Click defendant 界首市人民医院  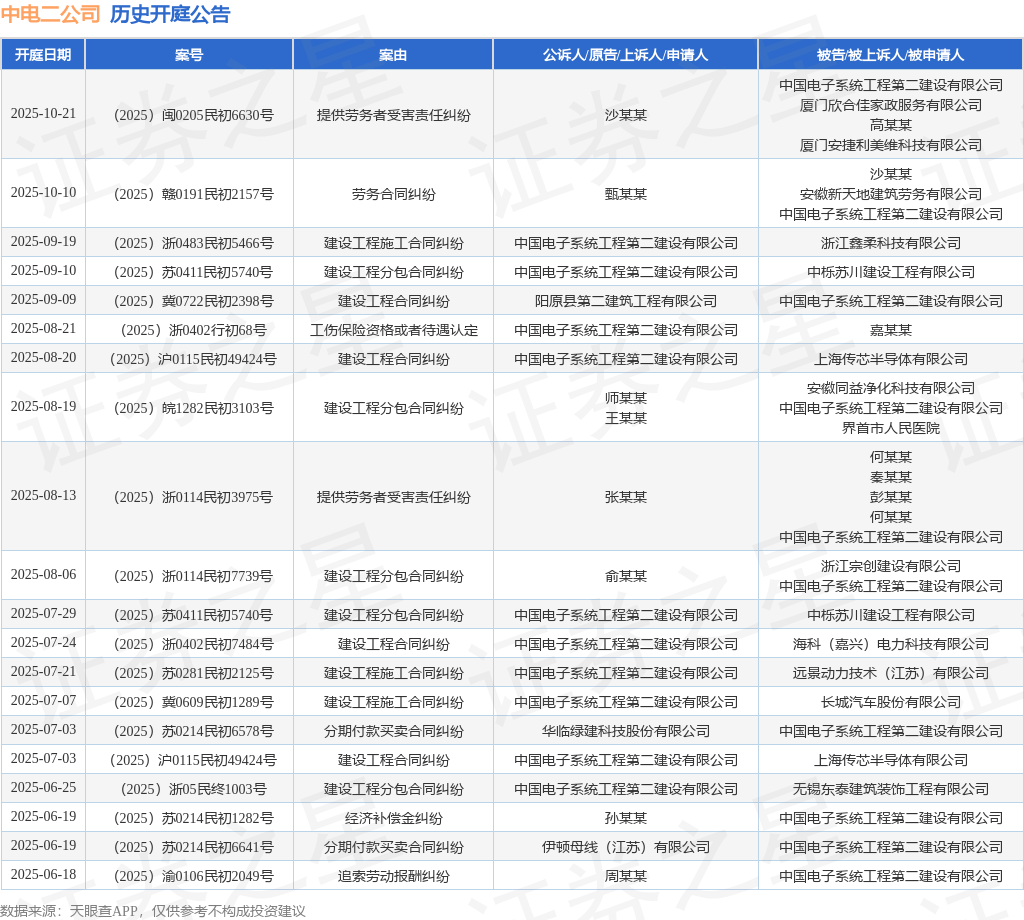891,428
